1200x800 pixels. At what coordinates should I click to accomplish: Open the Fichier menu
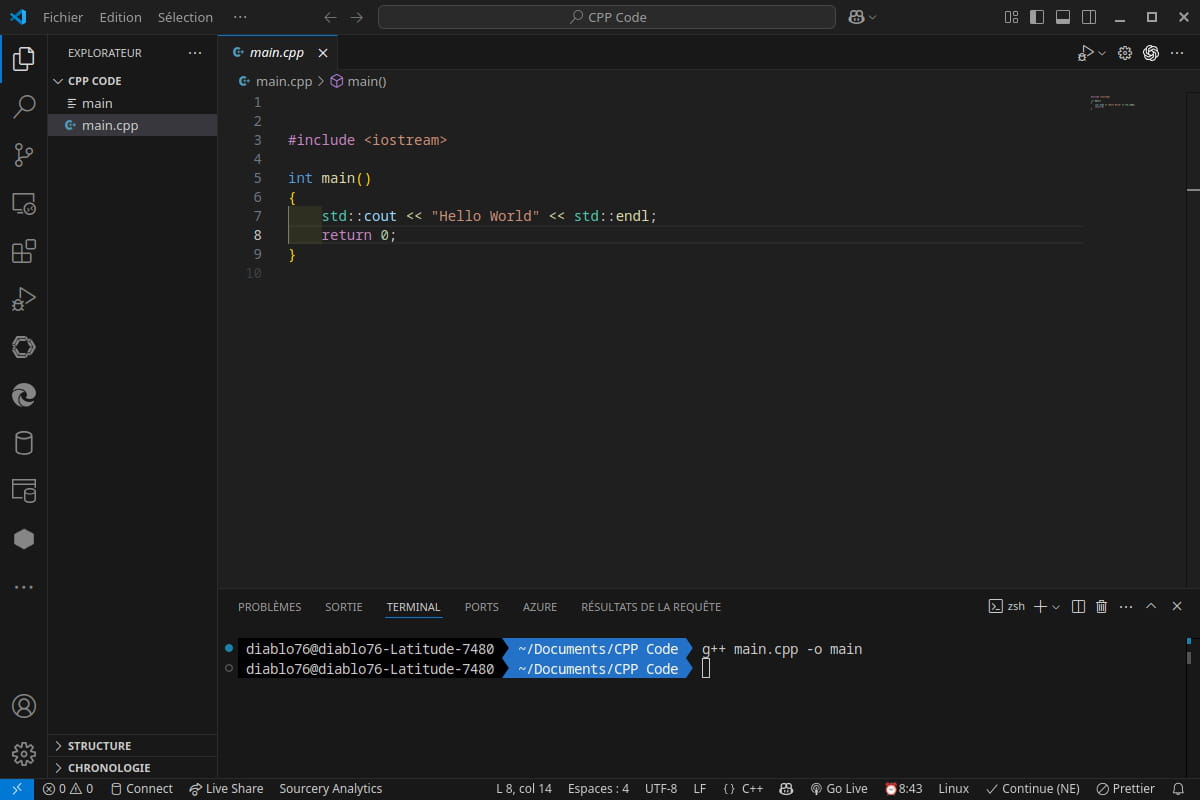[x=63, y=17]
